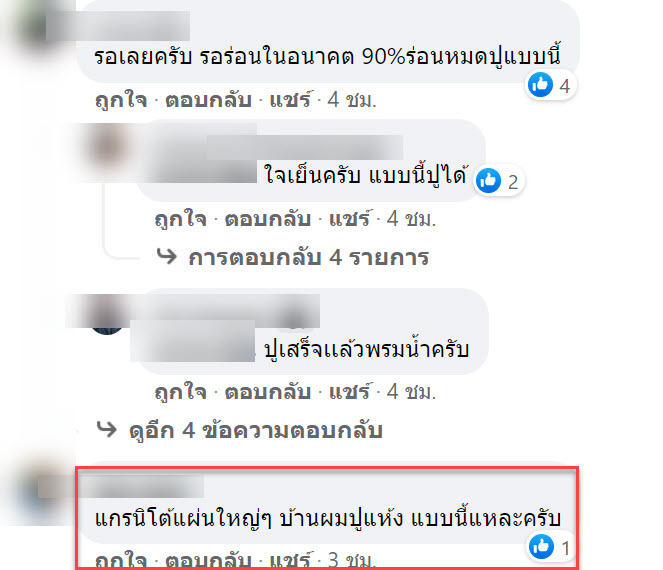Click ตอบกลับ under ใจเย็นครับ comment
The width and height of the screenshot is (663, 570).
[x=268, y=219]
